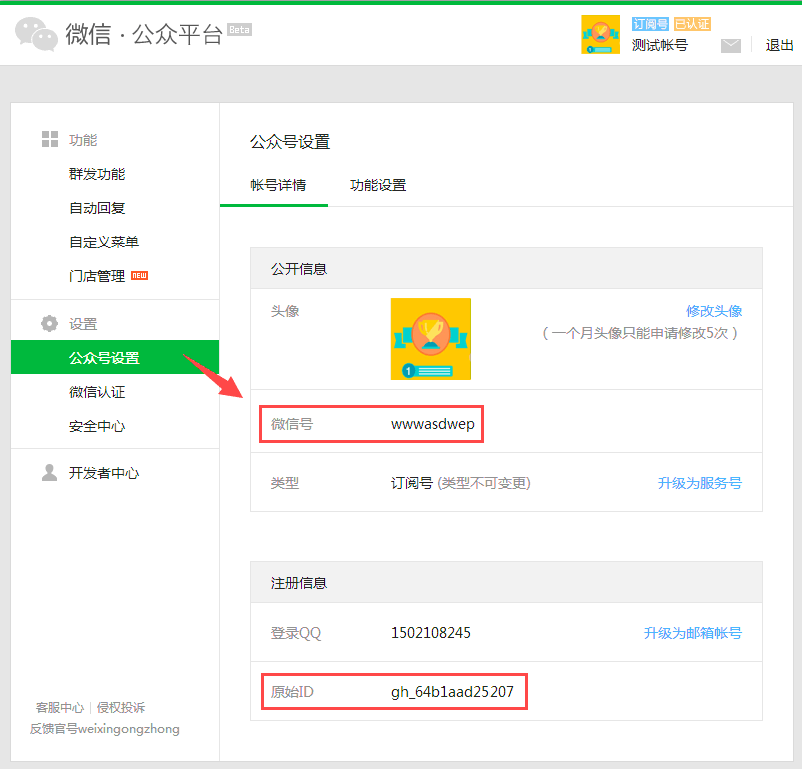Click the account avatar in header

pyautogui.click(x=600, y=35)
